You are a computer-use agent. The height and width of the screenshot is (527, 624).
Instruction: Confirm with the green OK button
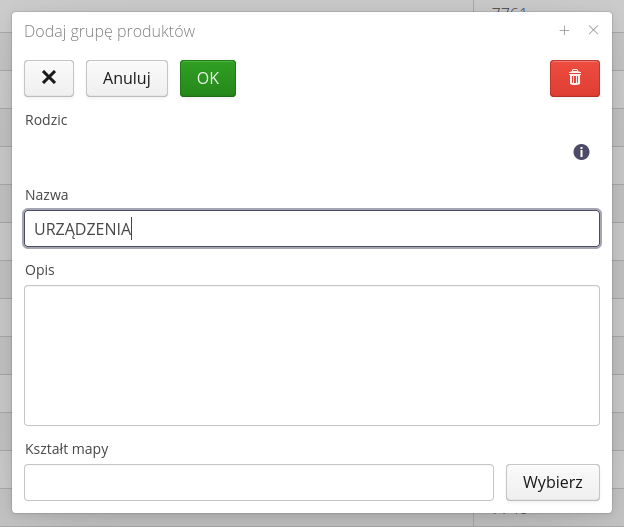coord(207,78)
